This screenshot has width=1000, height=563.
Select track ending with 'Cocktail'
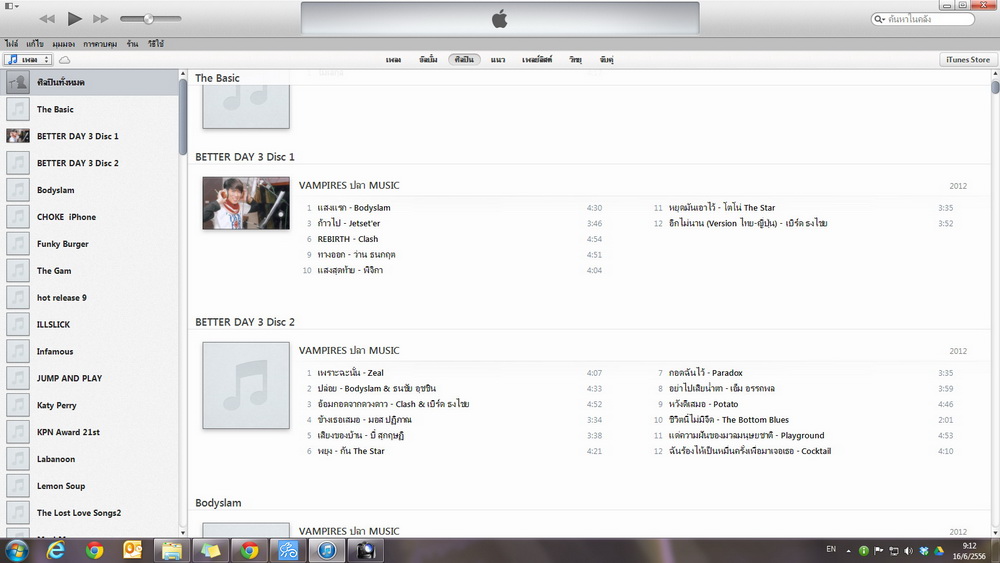804,451
